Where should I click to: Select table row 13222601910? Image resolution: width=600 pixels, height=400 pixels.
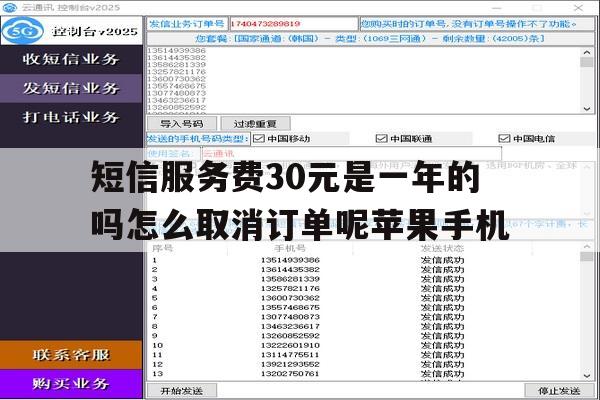click(364, 345)
